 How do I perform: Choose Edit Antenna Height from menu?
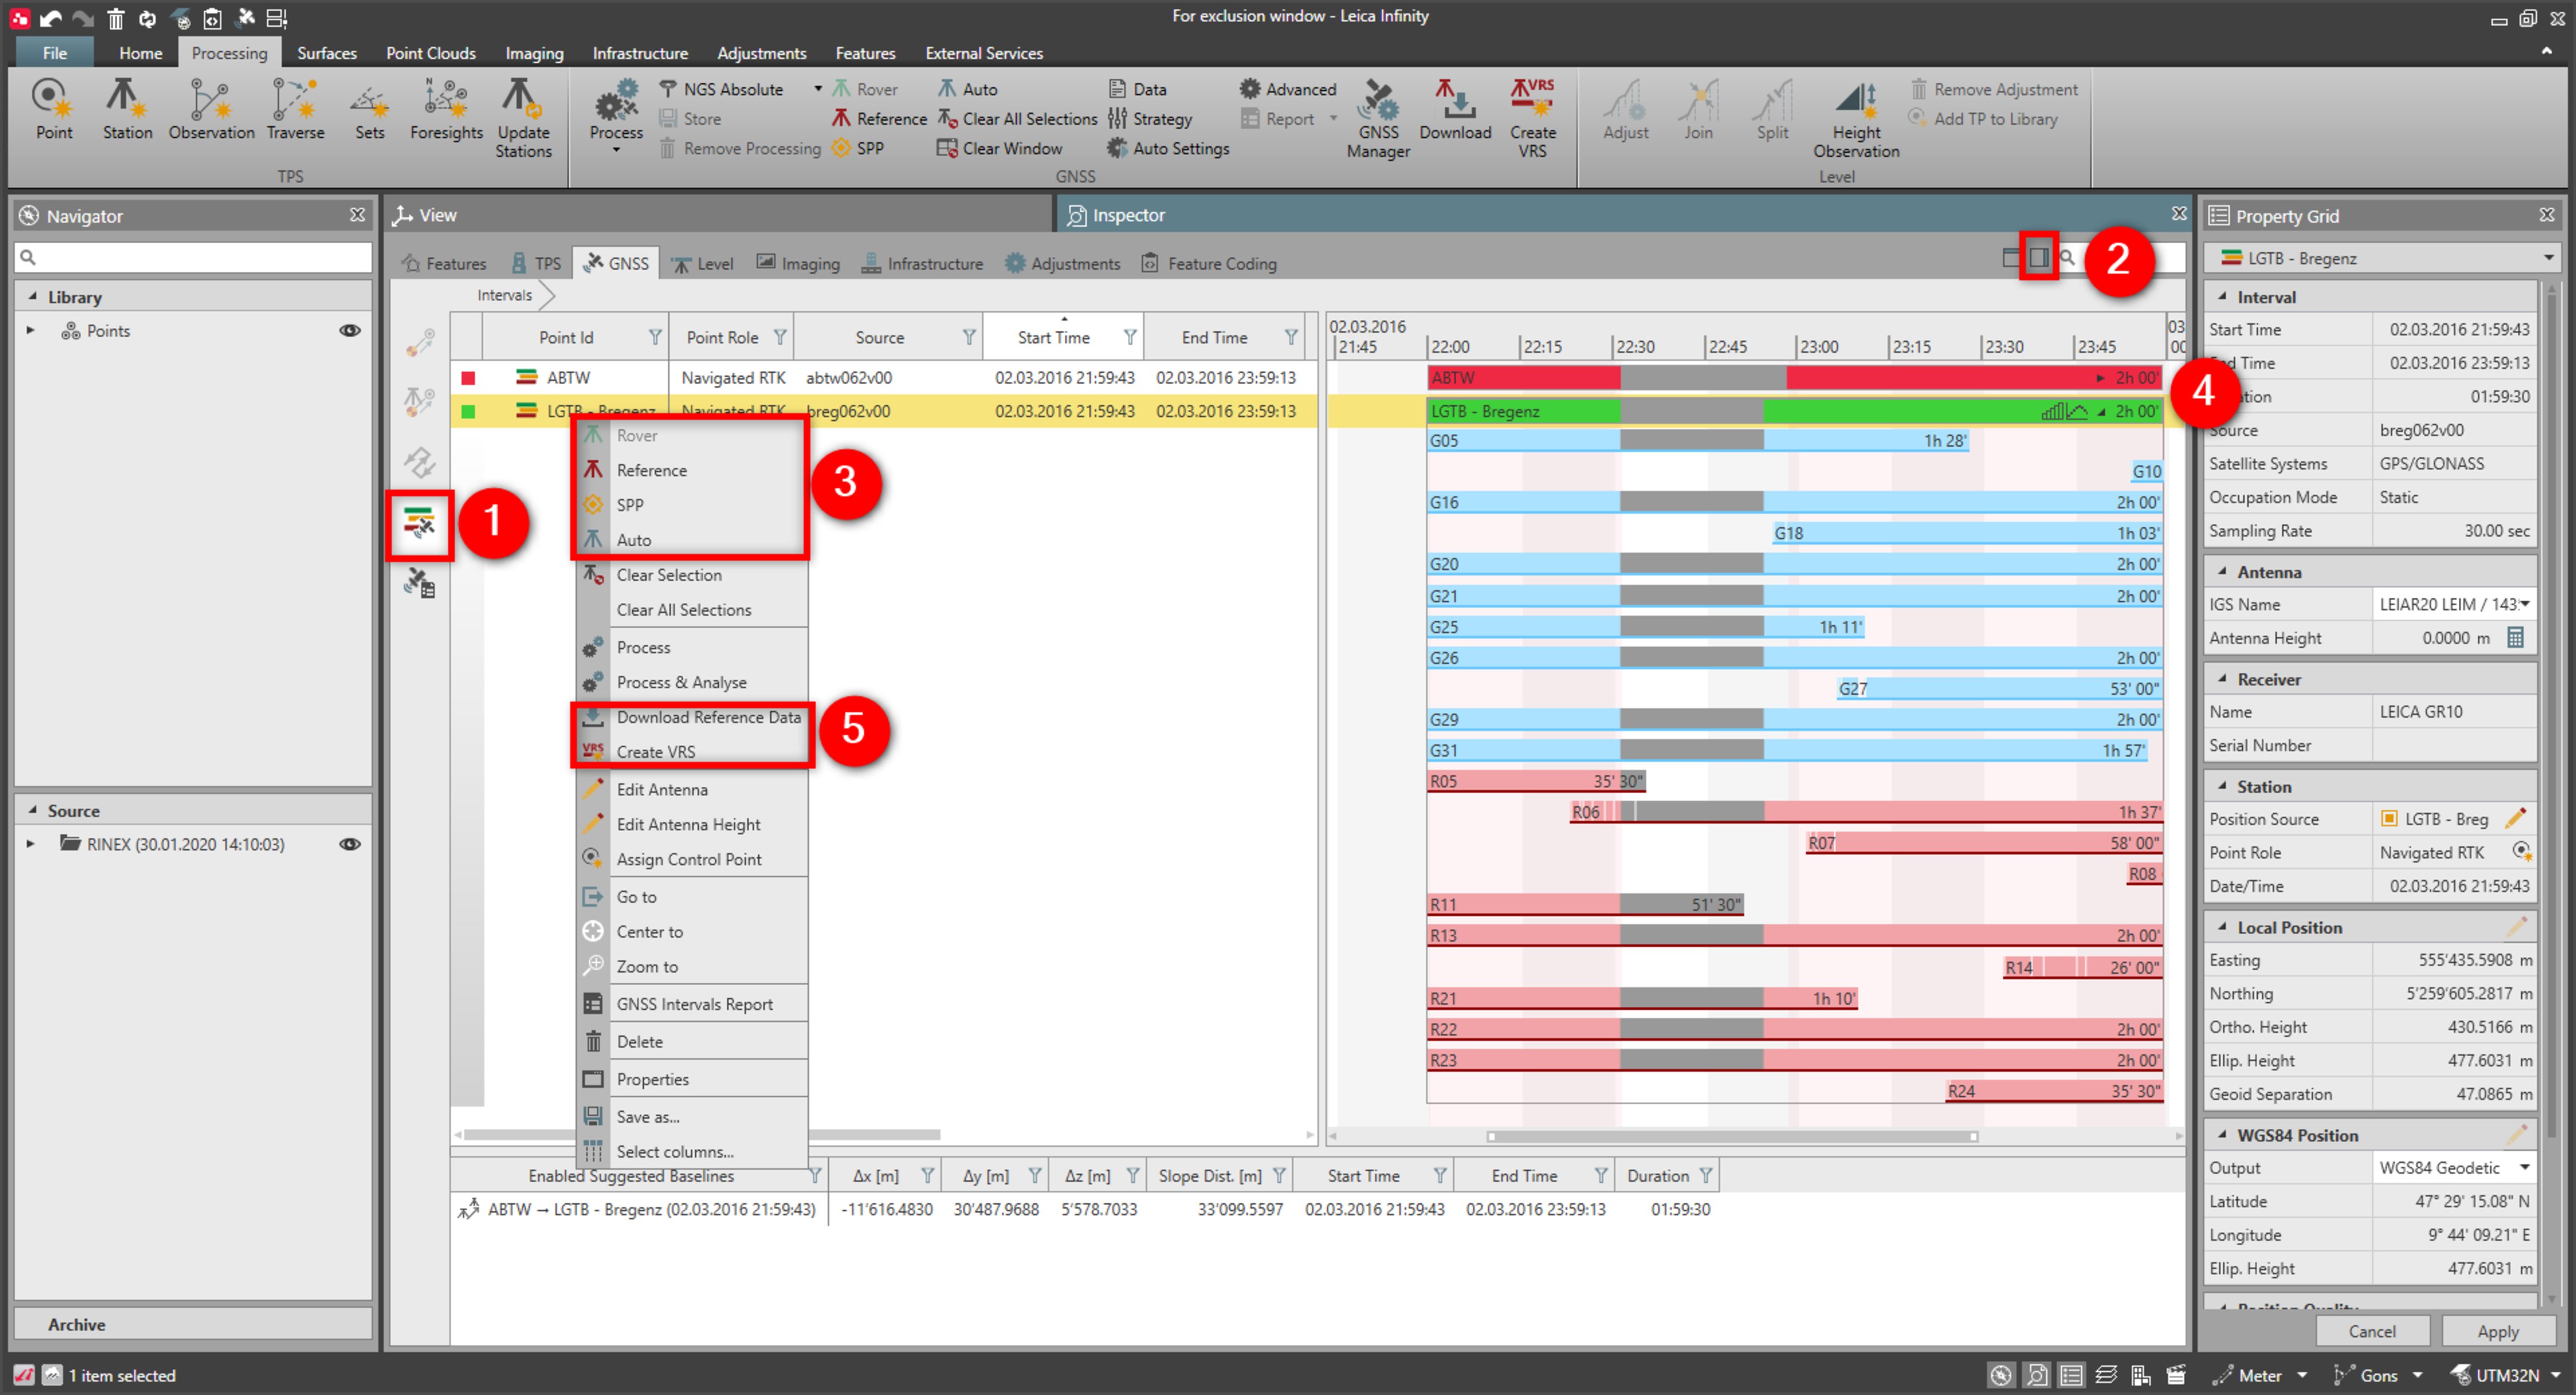click(x=693, y=824)
